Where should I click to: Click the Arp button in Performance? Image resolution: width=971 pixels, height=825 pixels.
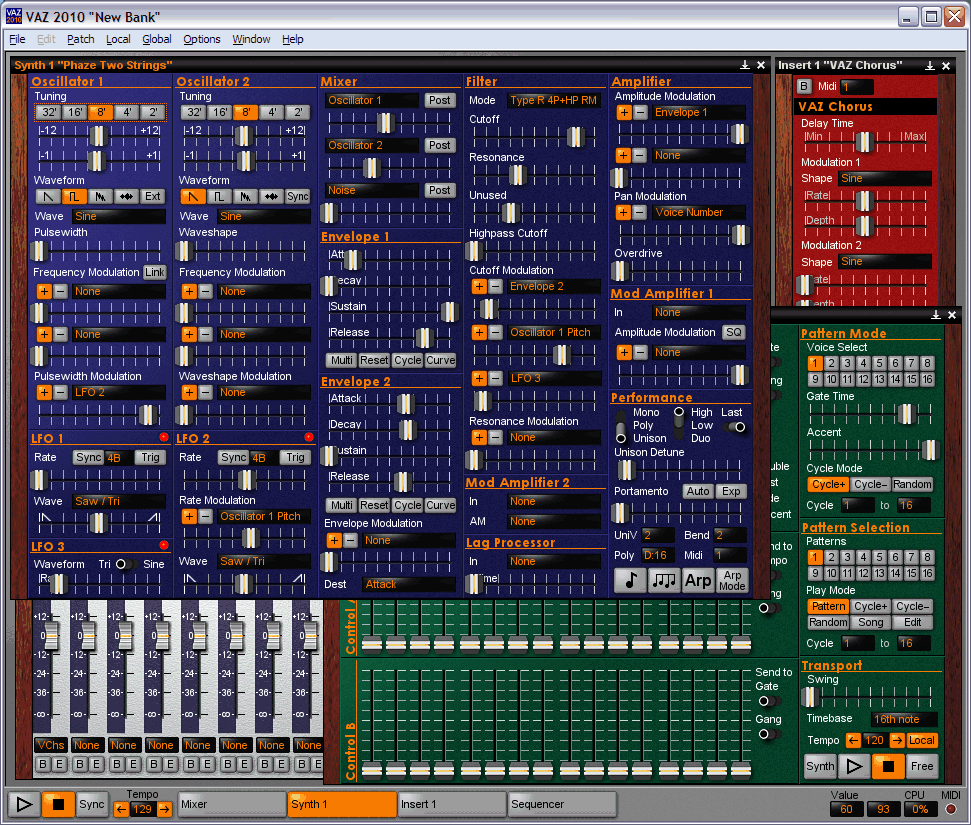pos(698,580)
